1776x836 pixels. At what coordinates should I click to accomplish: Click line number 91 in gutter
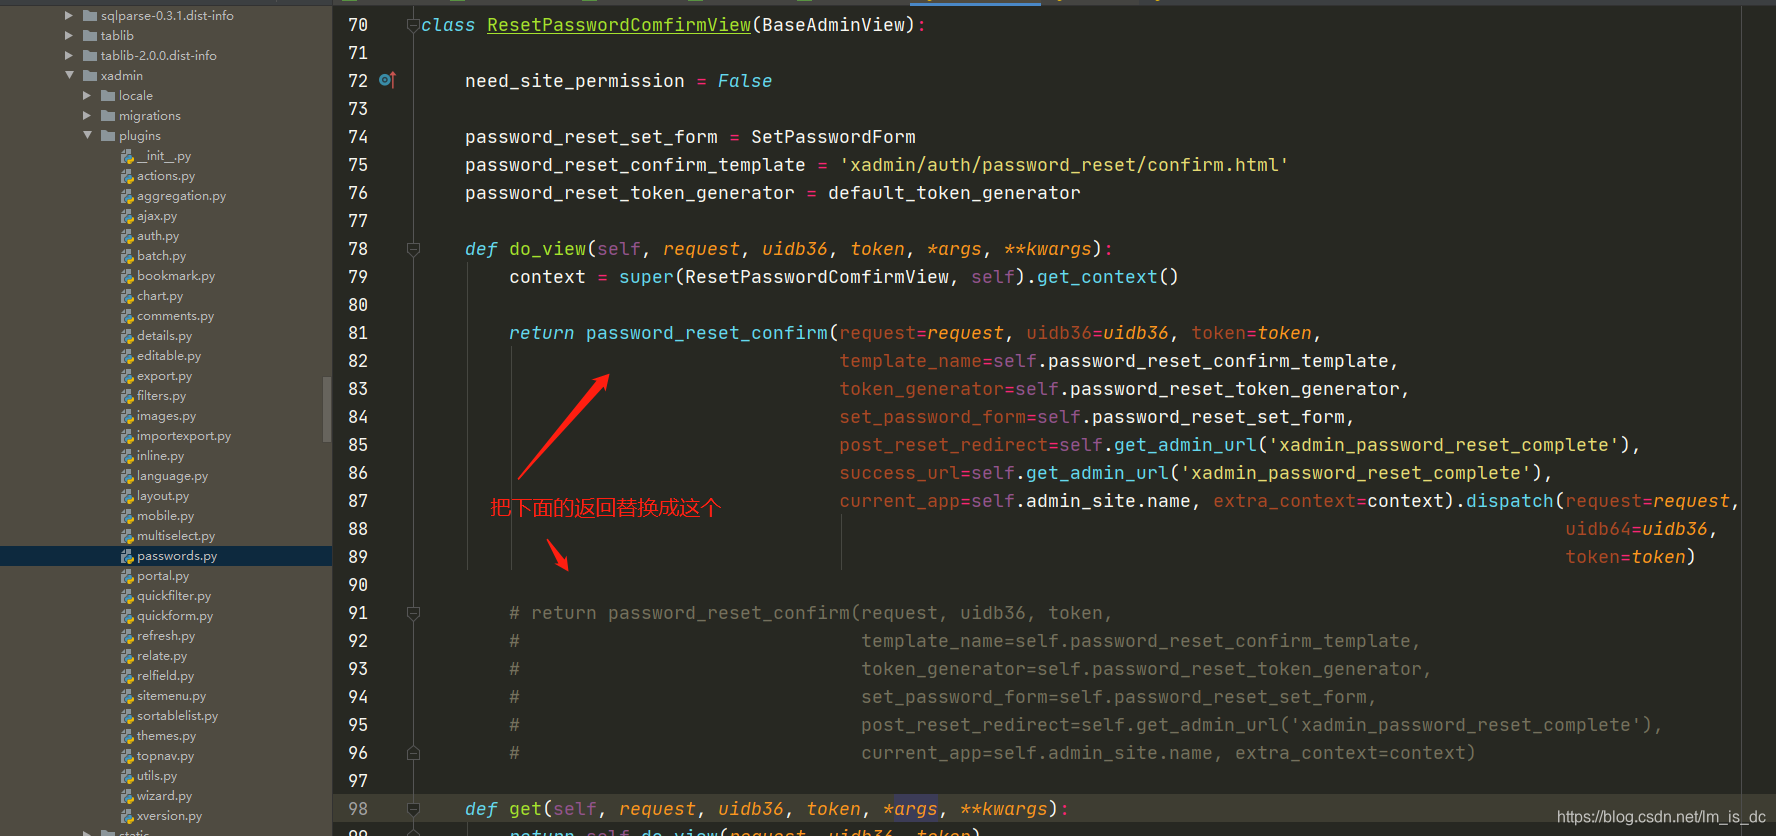(358, 613)
